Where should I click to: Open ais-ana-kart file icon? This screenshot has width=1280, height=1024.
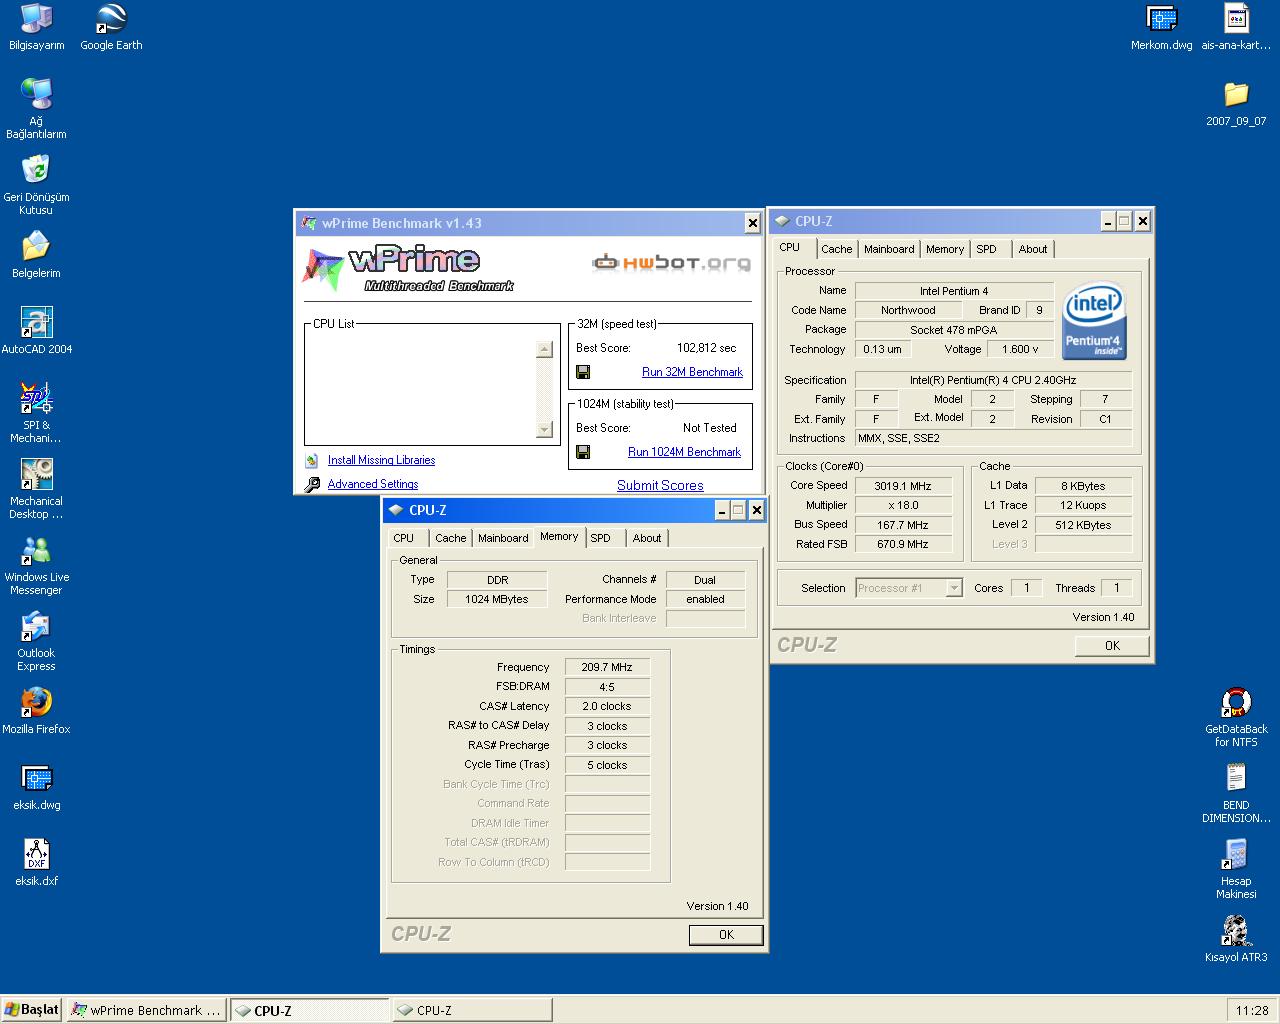tap(1236, 27)
